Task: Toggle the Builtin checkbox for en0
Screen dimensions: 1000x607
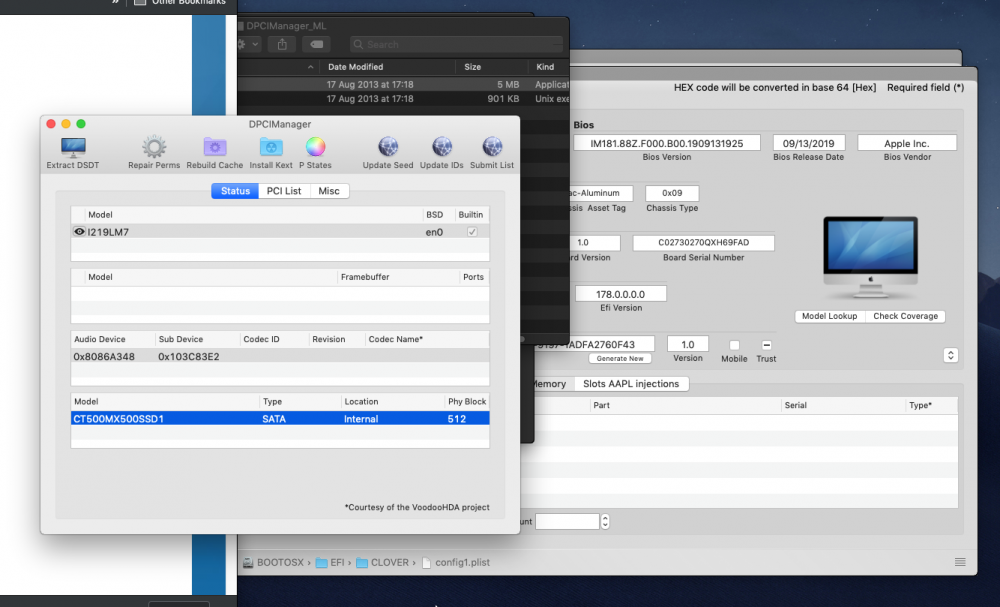Action: pos(472,231)
